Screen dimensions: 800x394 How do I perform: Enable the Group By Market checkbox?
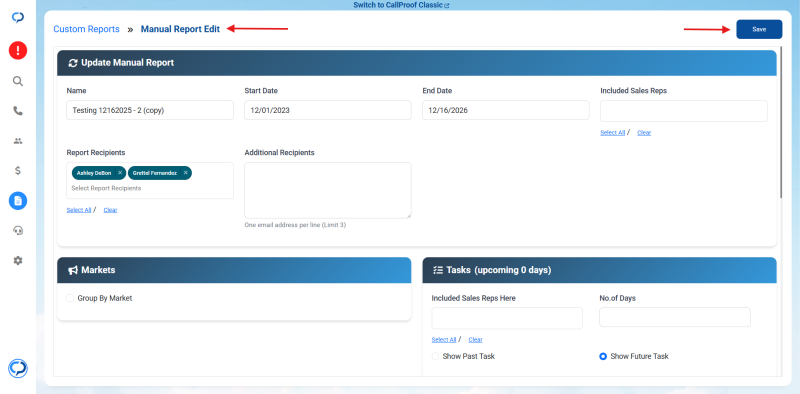click(x=70, y=298)
